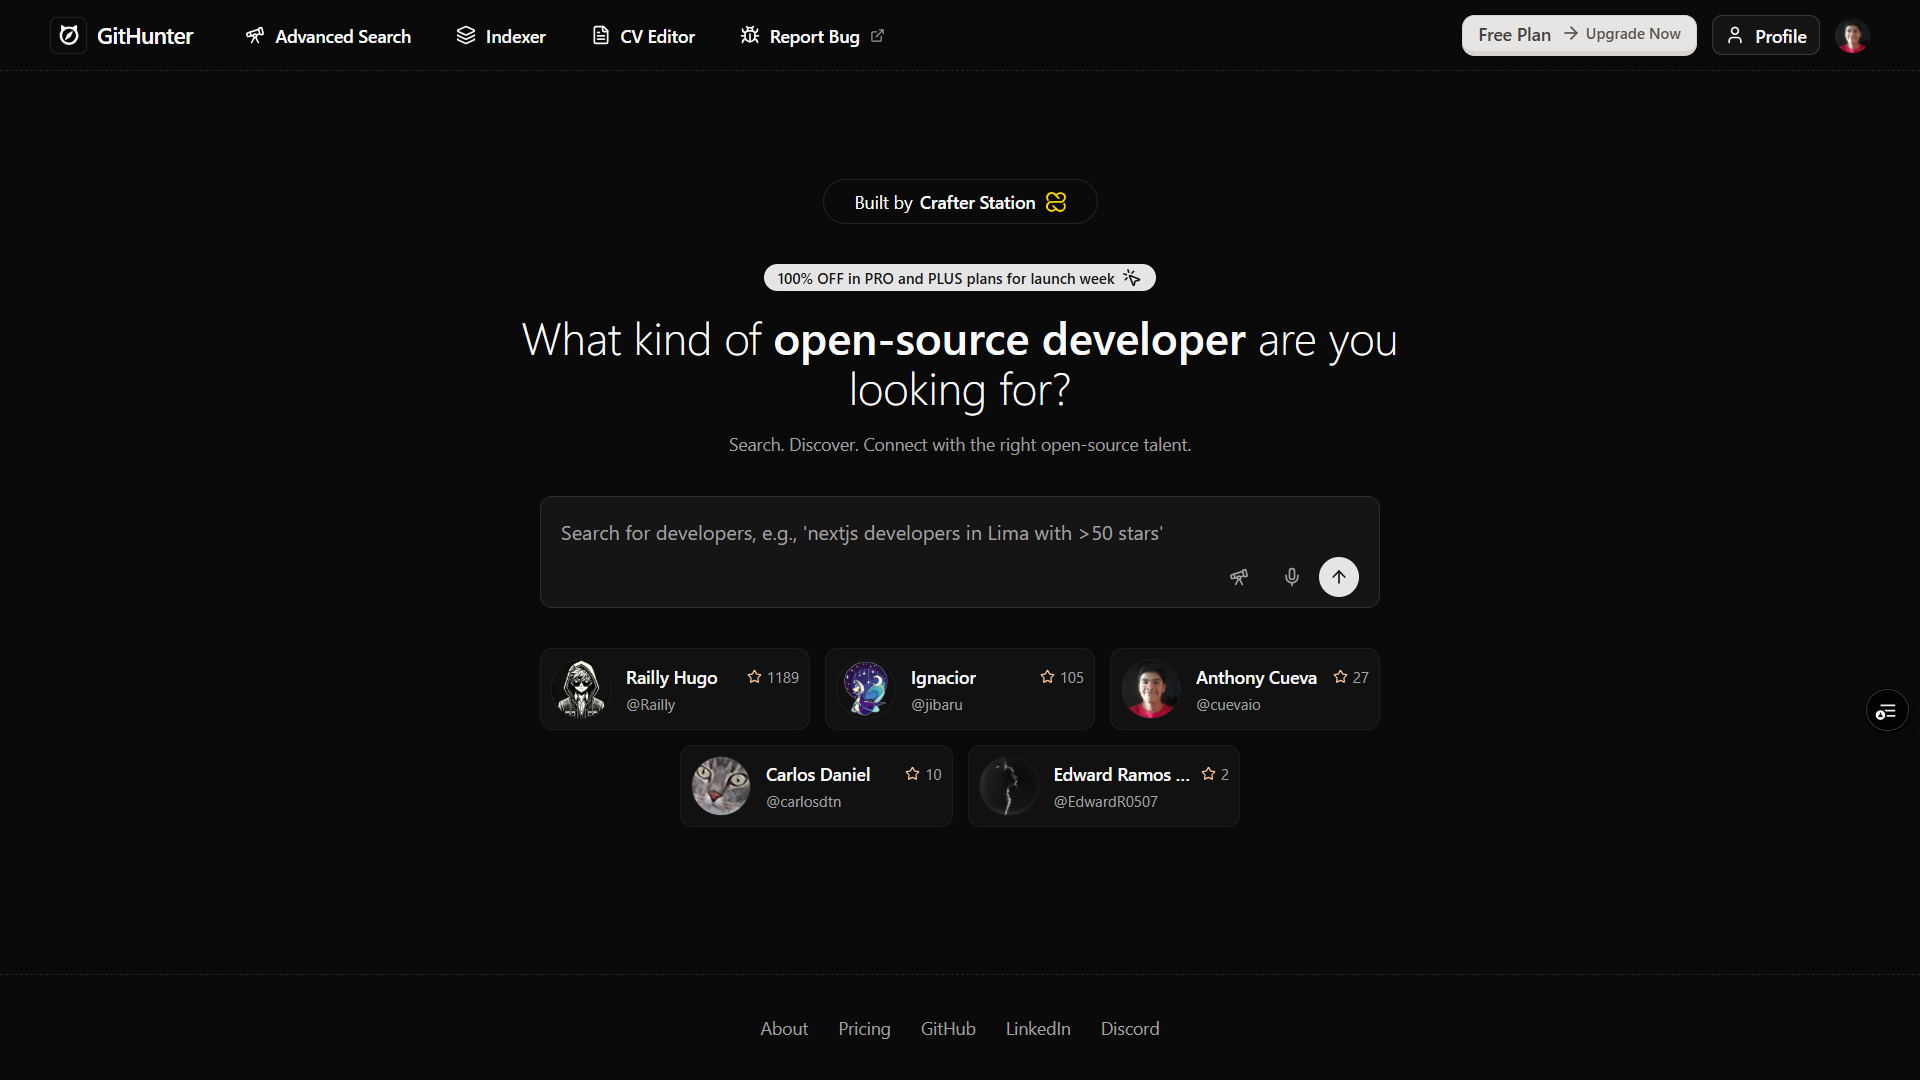Image resolution: width=1920 pixels, height=1080 pixels.
Task: Click the Indexer stacked-layers icon
Action: (x=466, y=35)
